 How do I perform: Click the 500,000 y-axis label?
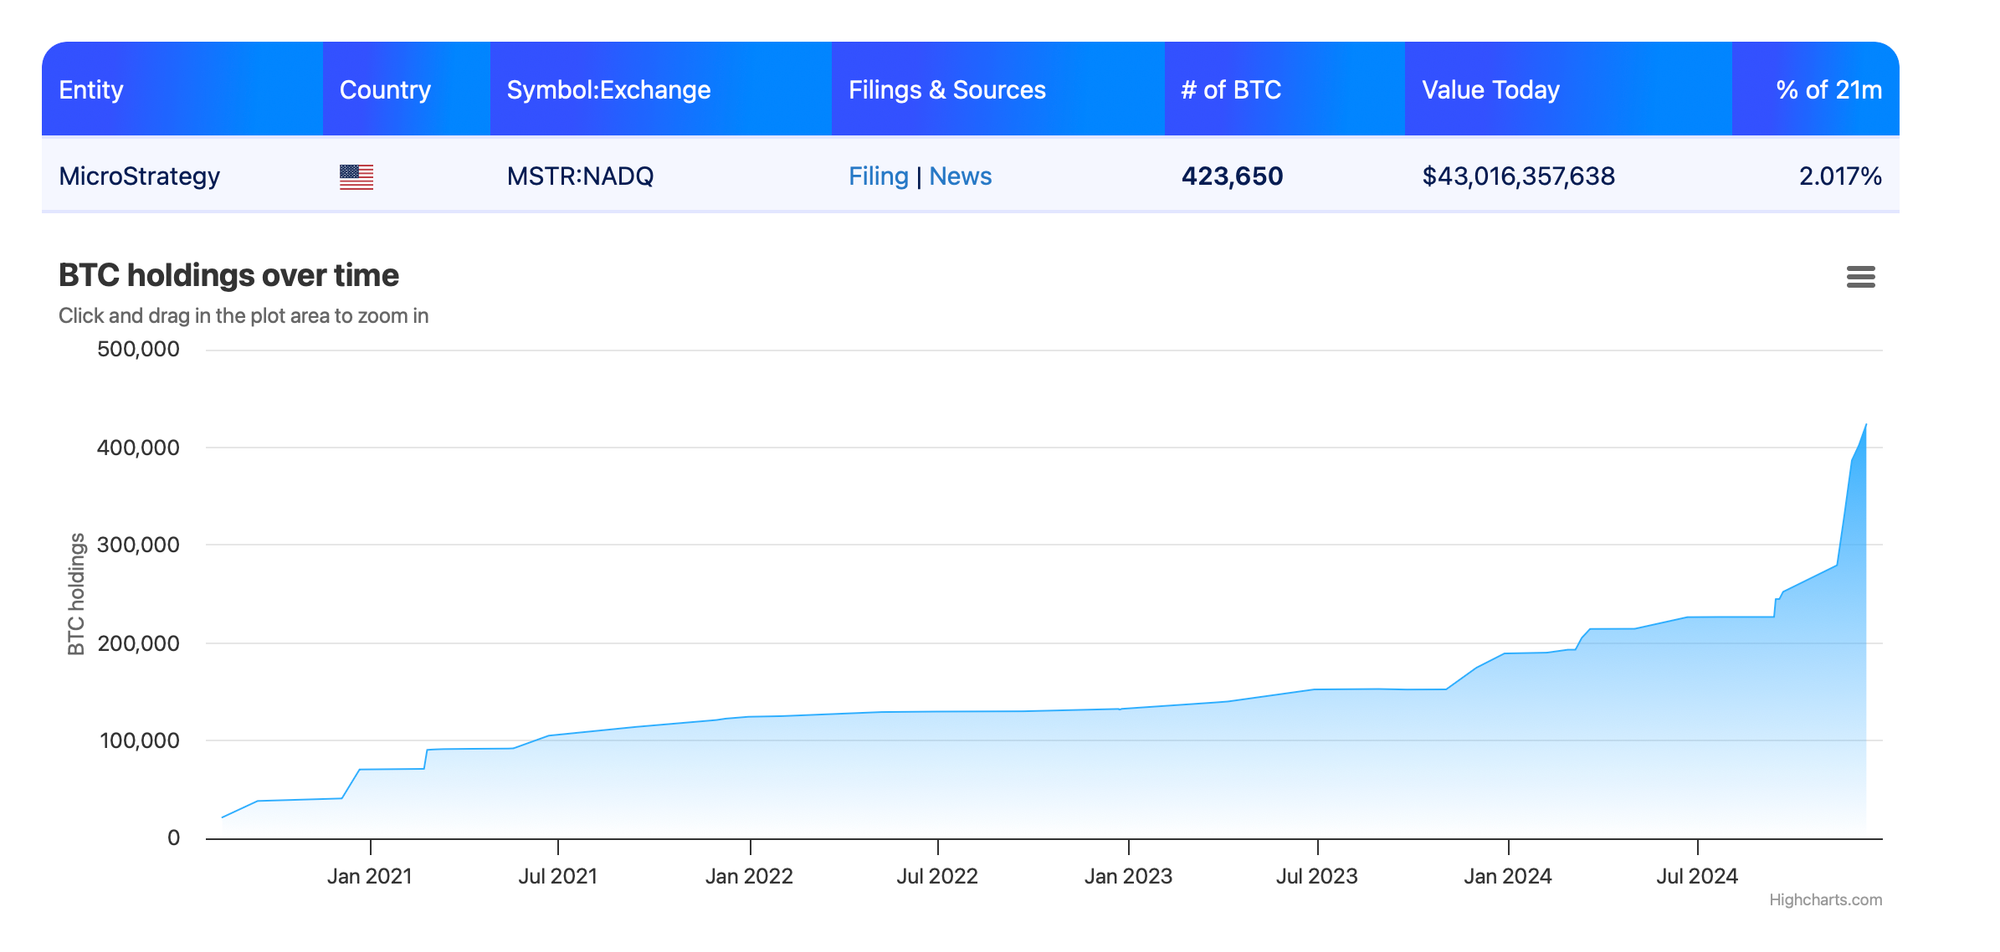(x=138, y=349)
